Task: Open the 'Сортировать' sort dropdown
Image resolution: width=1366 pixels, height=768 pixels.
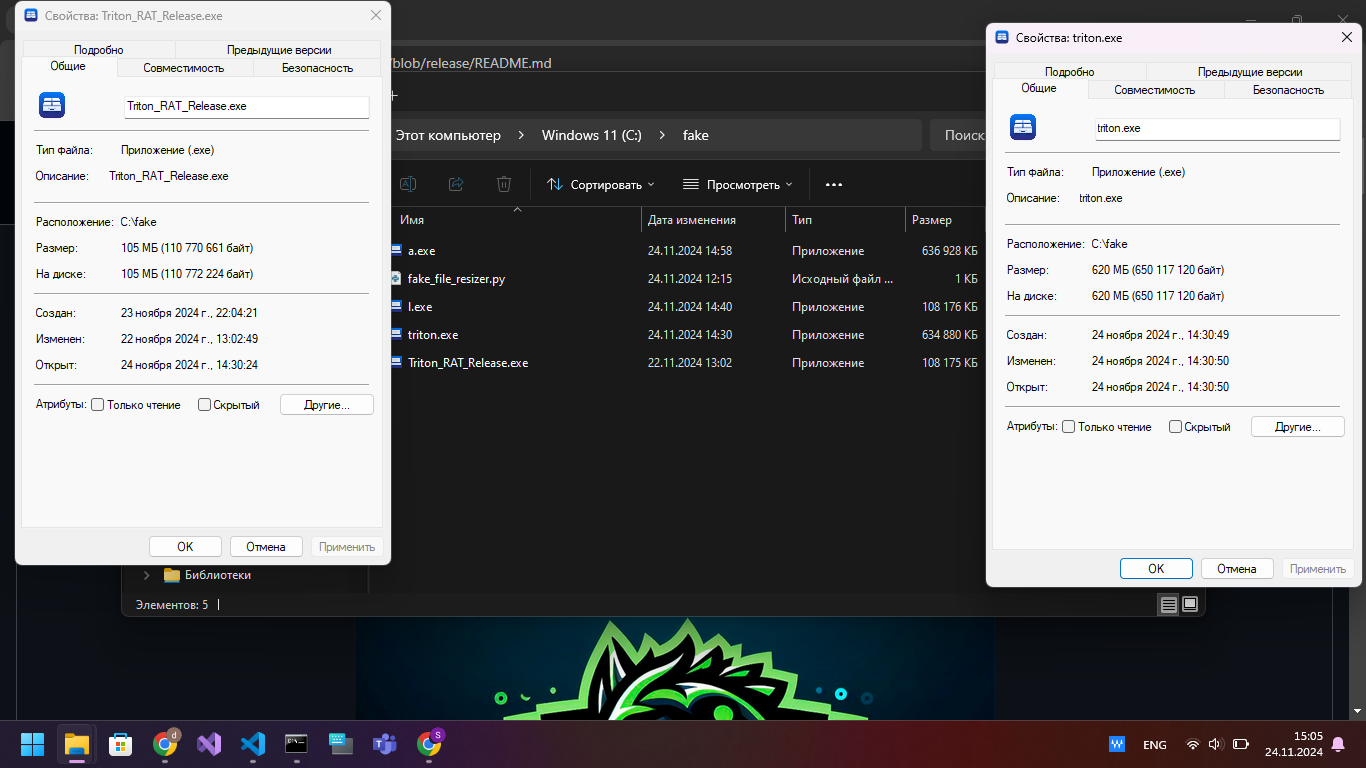Action: coord(601,185)
